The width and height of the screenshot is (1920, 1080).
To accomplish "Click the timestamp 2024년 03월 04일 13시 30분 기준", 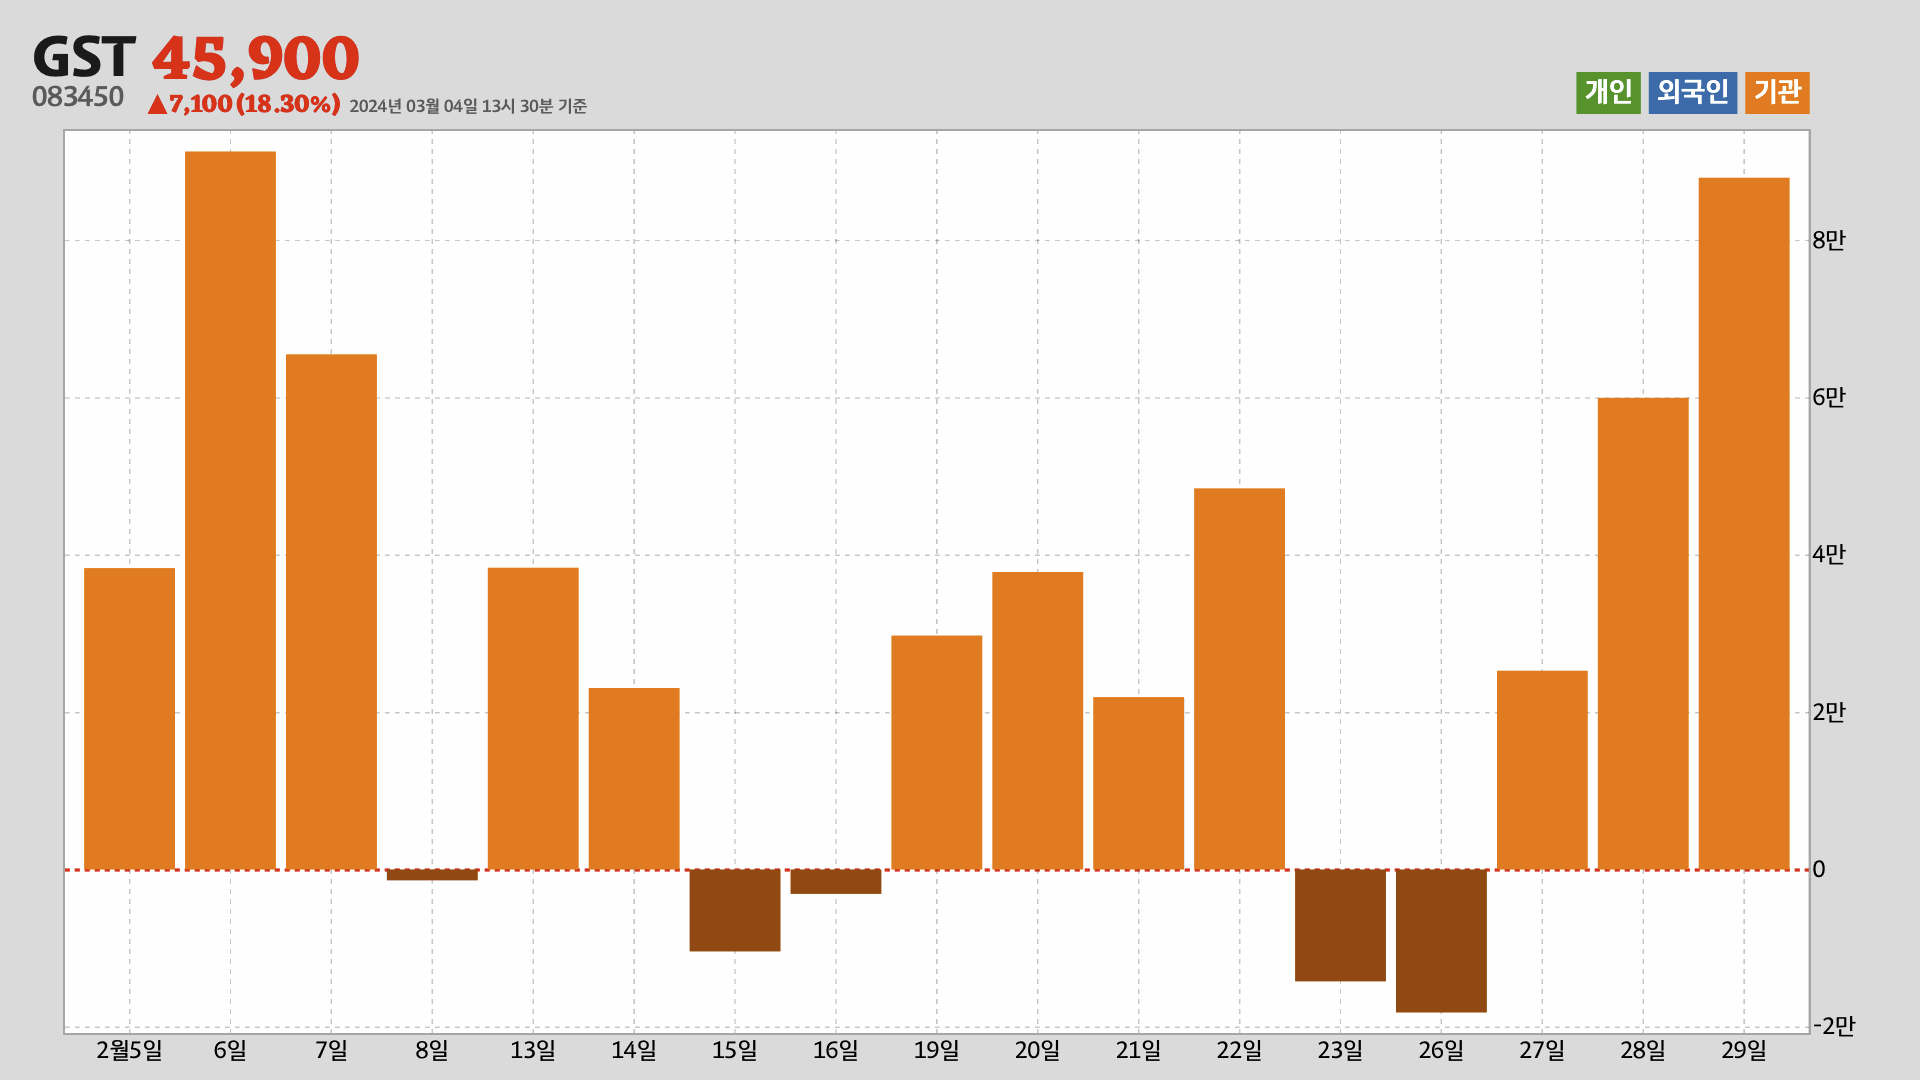I will 468,106.
